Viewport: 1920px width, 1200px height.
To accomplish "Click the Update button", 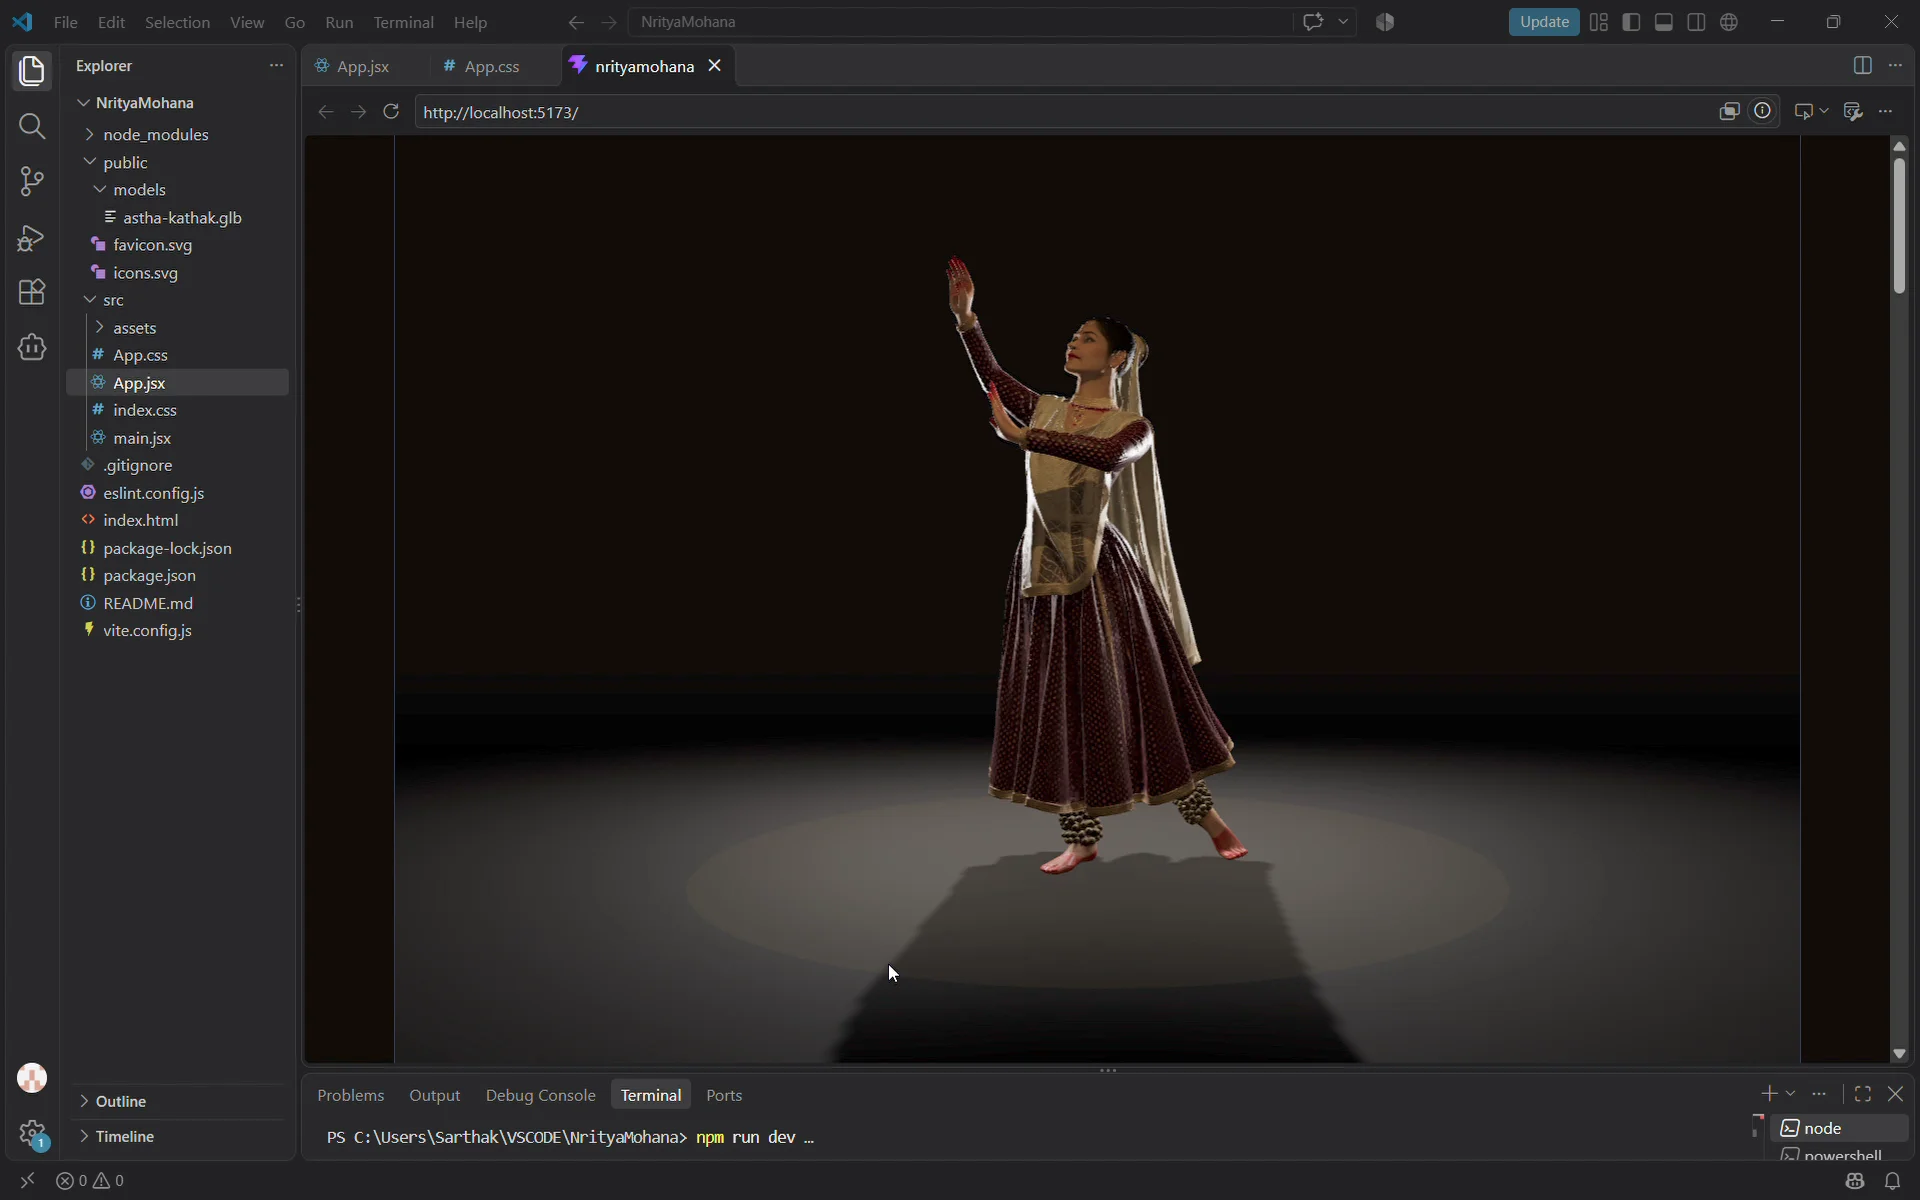I will 1543,22.
